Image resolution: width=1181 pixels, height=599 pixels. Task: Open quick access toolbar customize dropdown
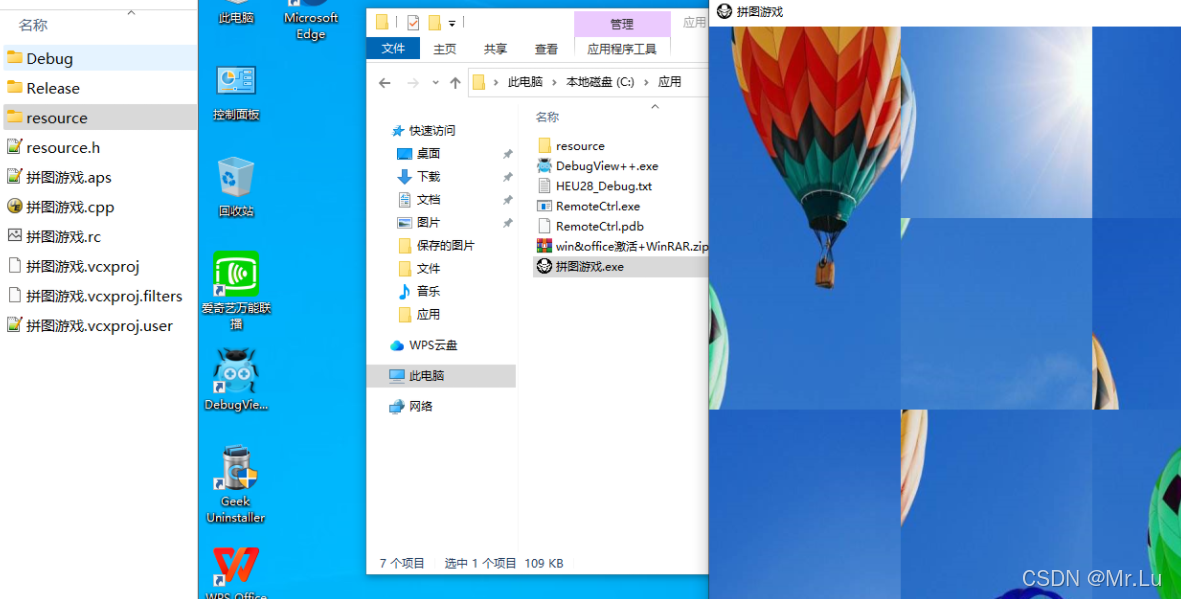click(x=452, y=23)
